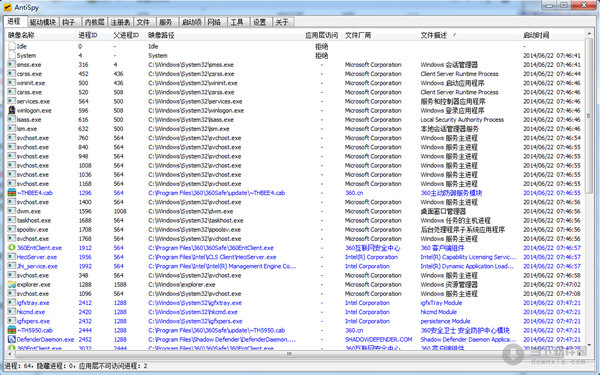
Task: Click the DefenderDaemon.exe shield icon
Action: click(12, 339)
